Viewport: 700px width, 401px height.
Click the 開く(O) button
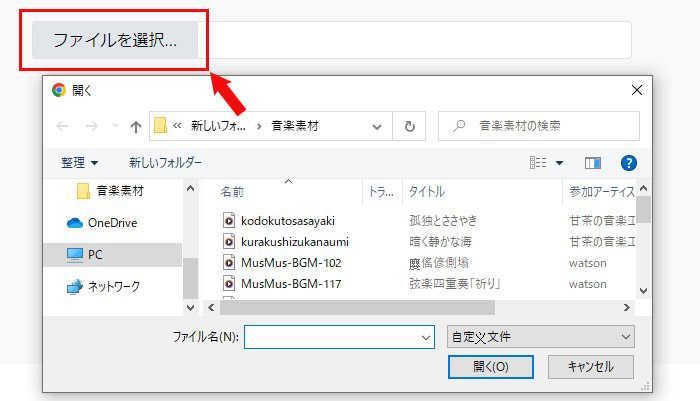point(491,367)
